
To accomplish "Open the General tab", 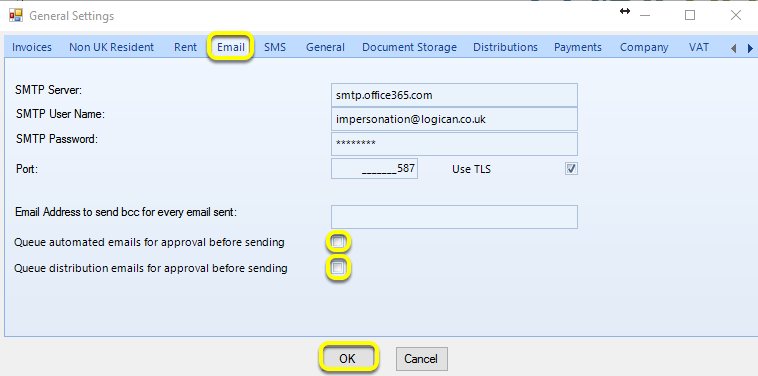I will coord(325,47).
